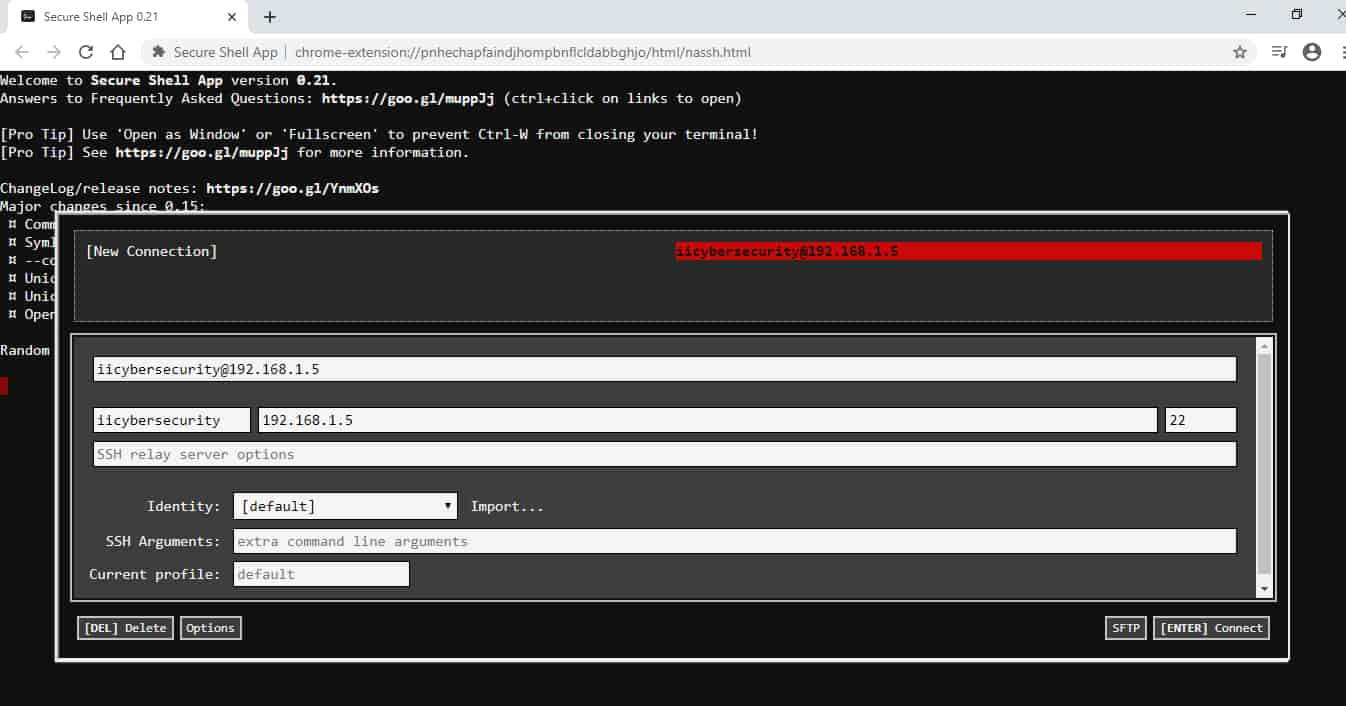Click the Import... link
The image size is (1346, 706).
pos(507,506)
